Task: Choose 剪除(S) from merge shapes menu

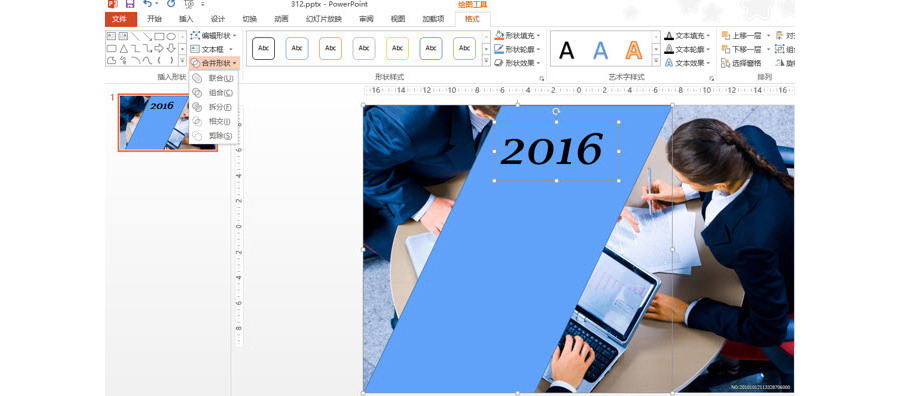Action: [x=213, y=135]
